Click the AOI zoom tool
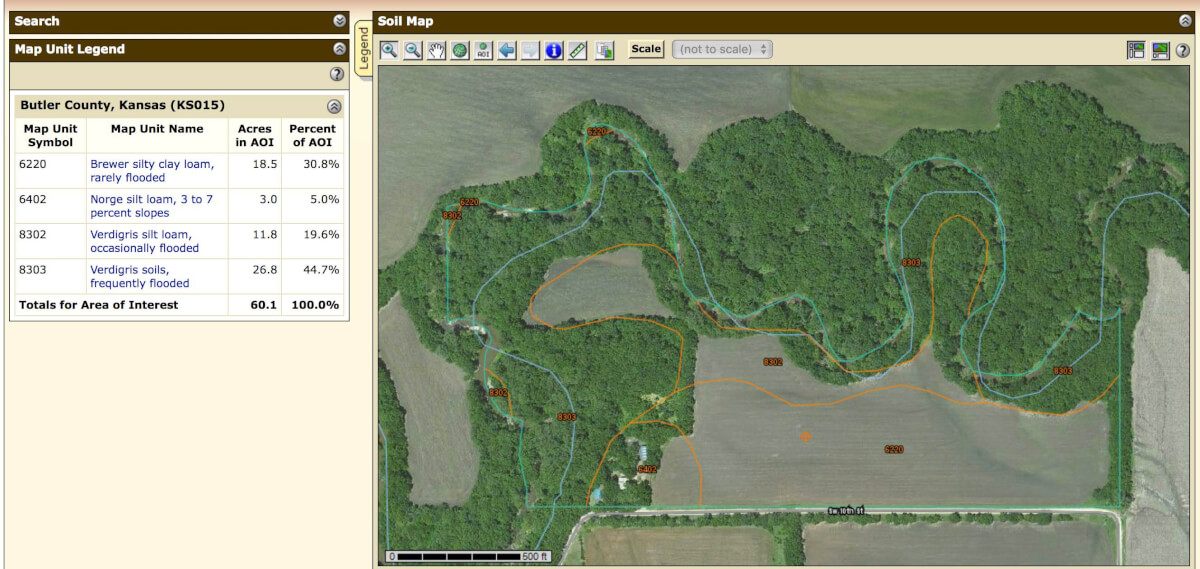The width and height of the screenshot is (1200, 569). [484, 50]
